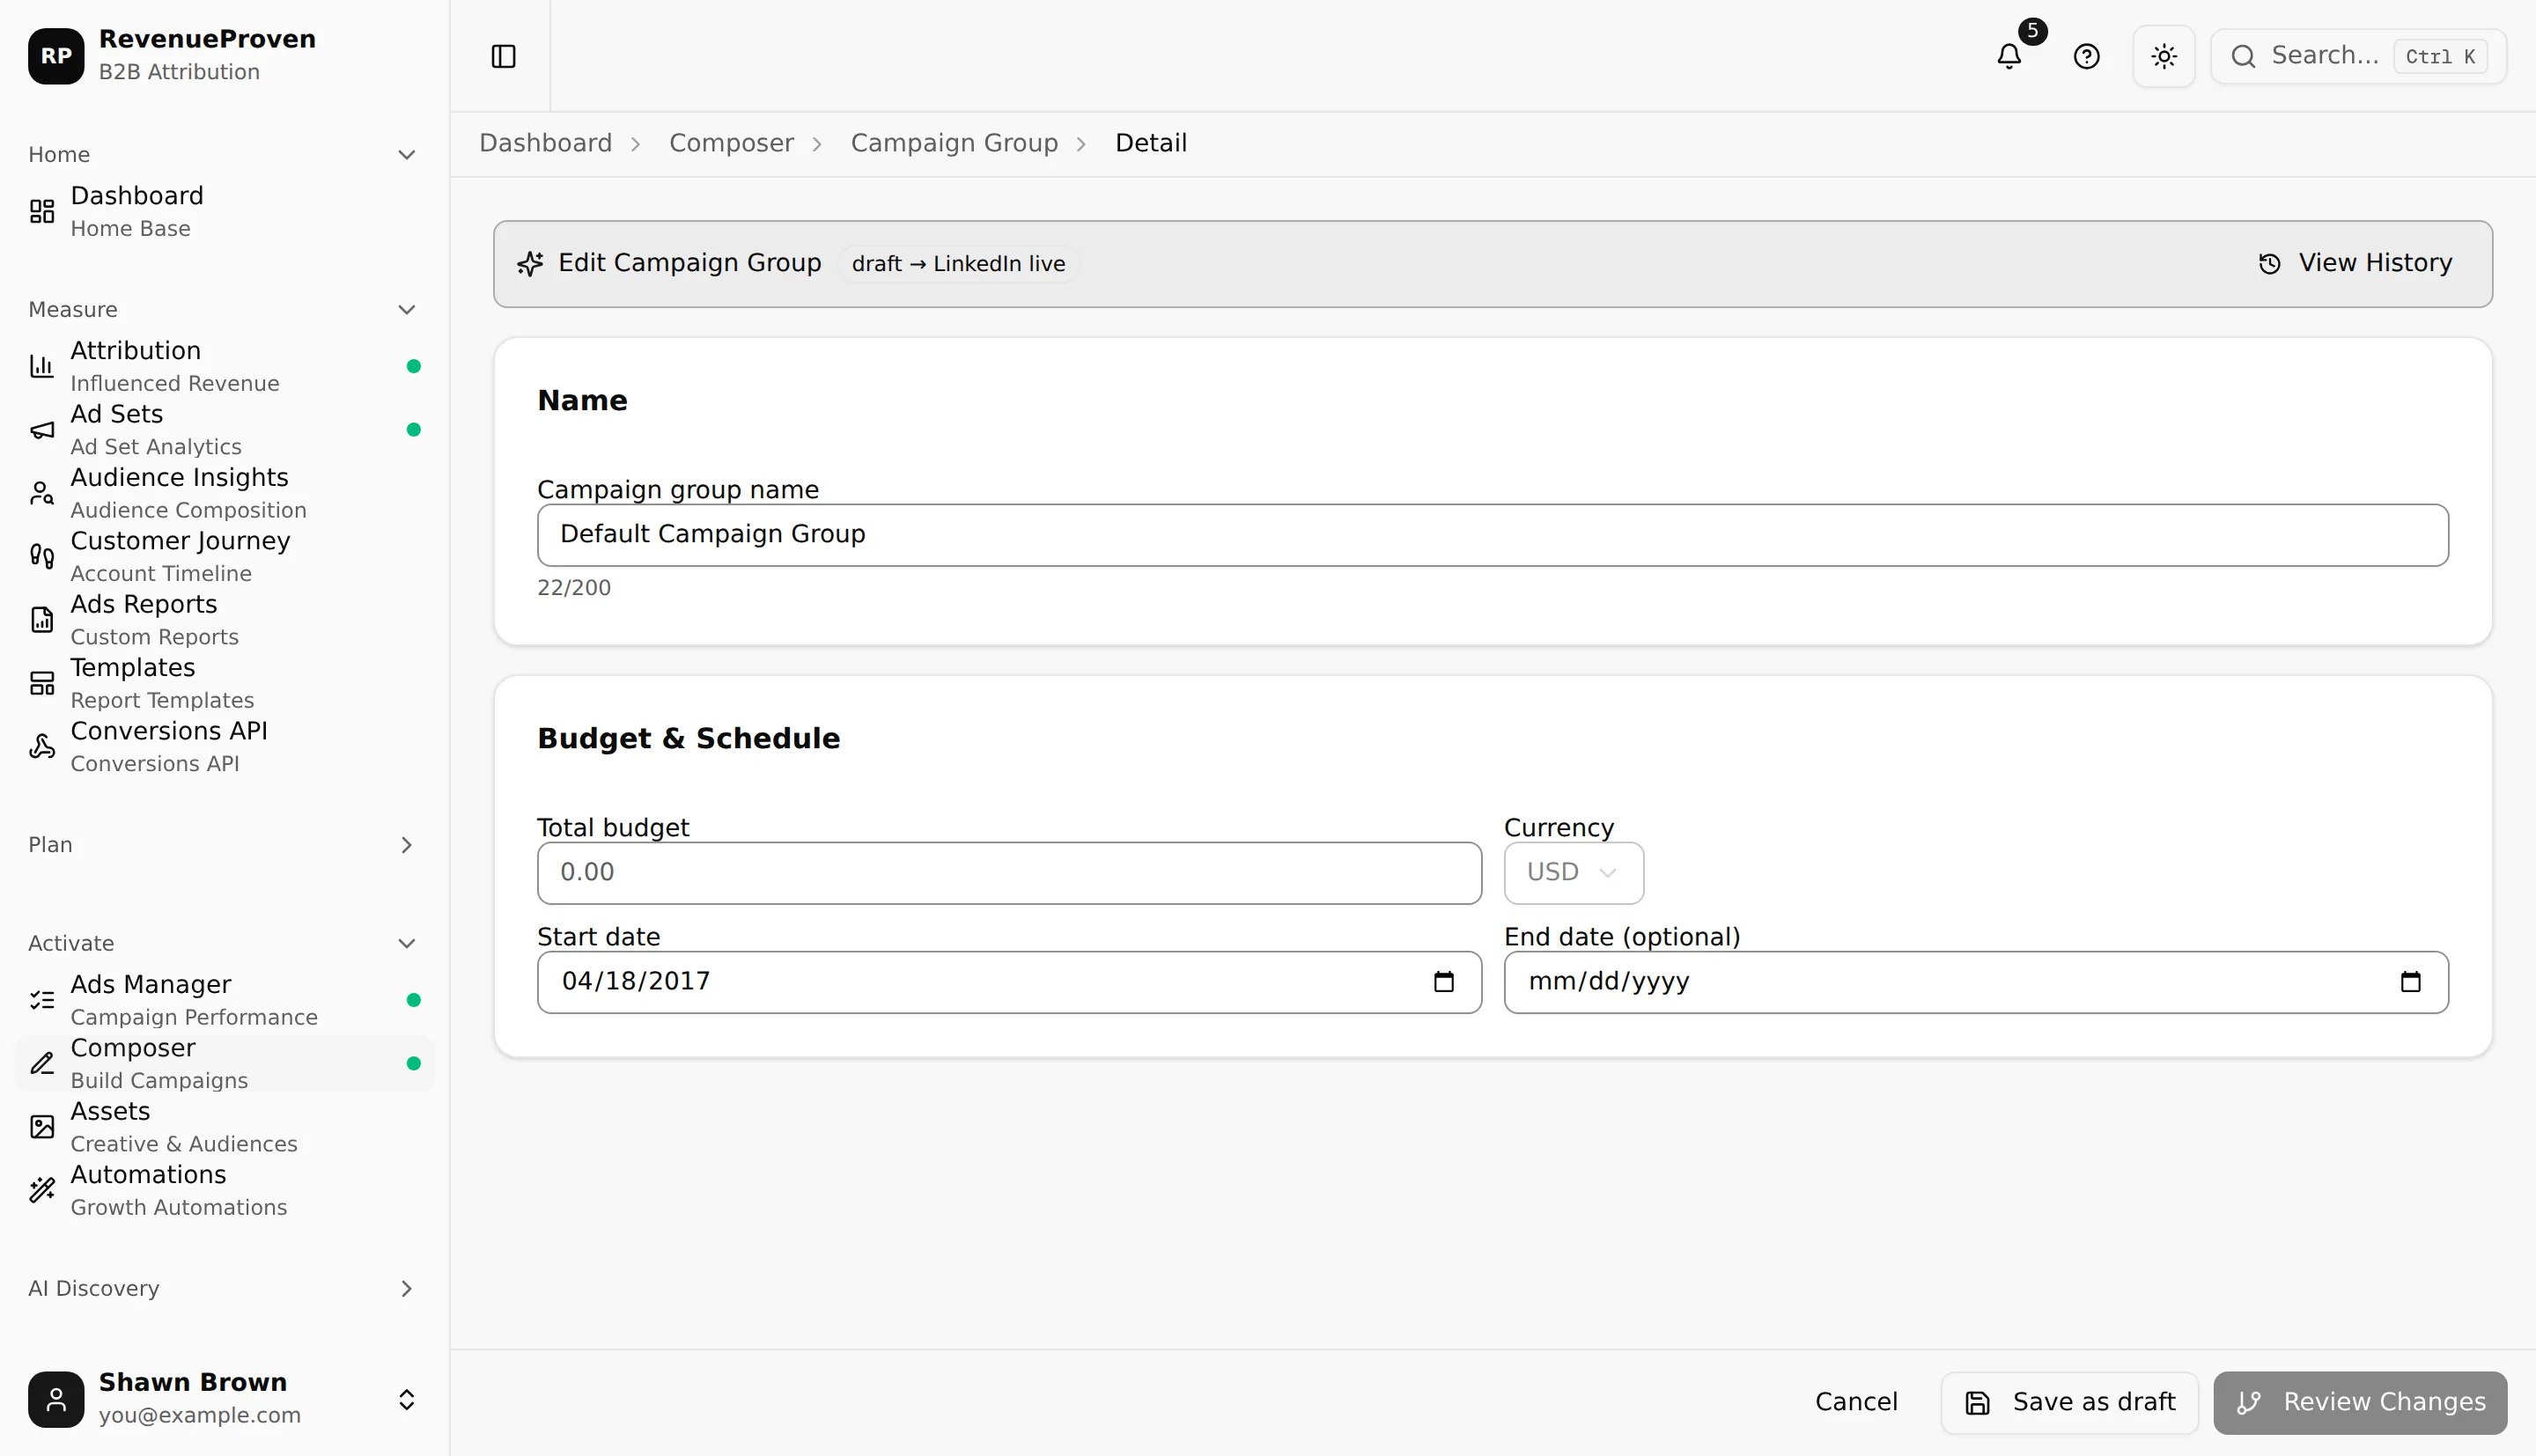Viewport: 2536px width, 1456px height.
Task: Click the Start date field
Action: click(x=1009, y=982)
